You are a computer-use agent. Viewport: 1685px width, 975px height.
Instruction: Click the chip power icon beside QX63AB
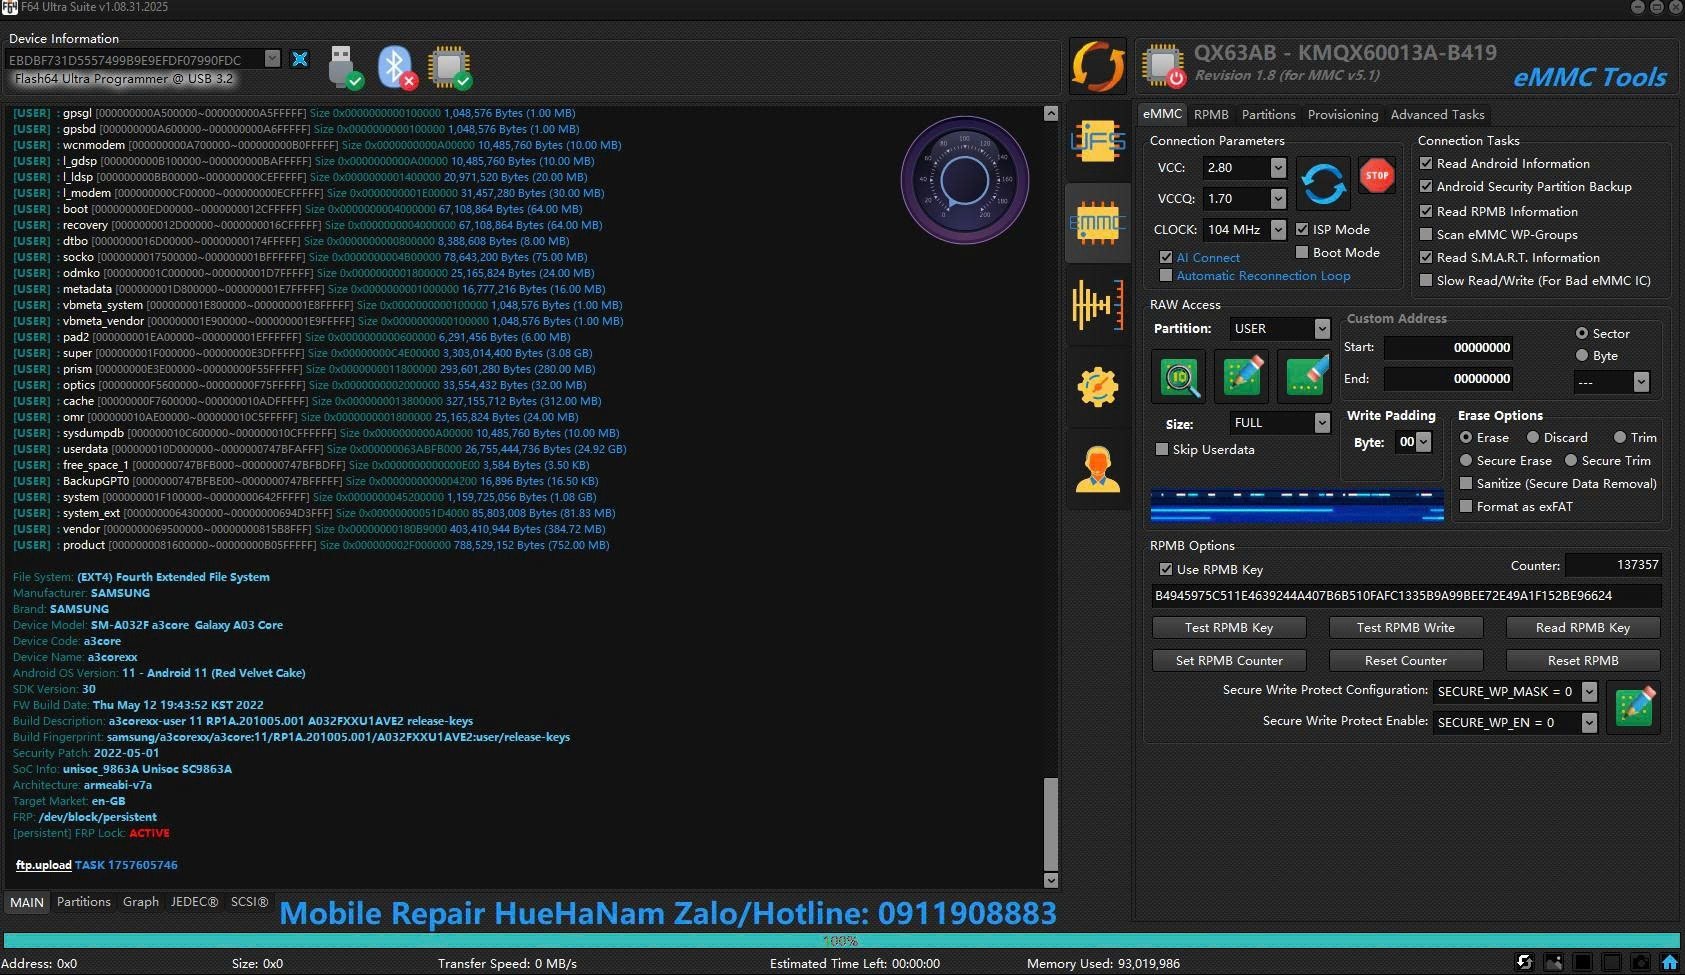pos(1163,66)
